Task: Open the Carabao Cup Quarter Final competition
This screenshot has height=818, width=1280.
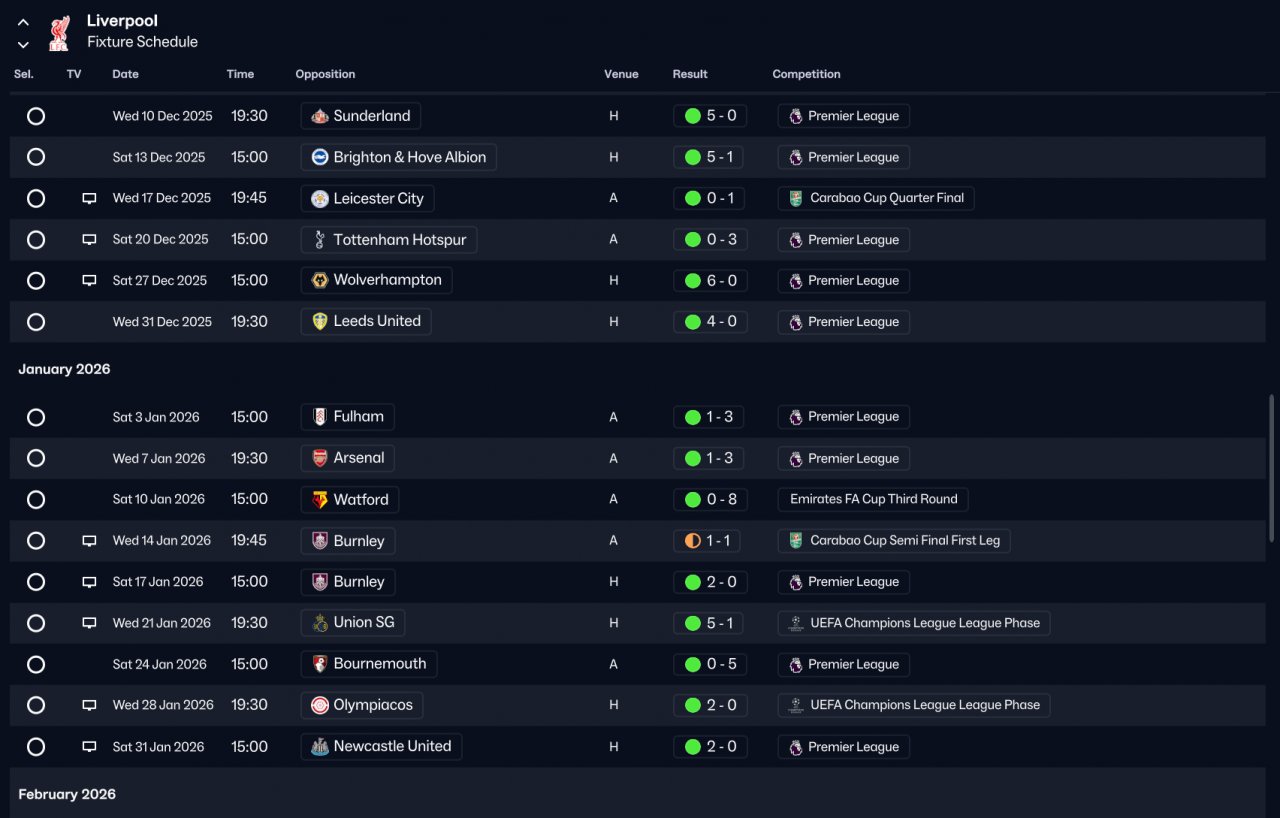Action: [875, 198]
